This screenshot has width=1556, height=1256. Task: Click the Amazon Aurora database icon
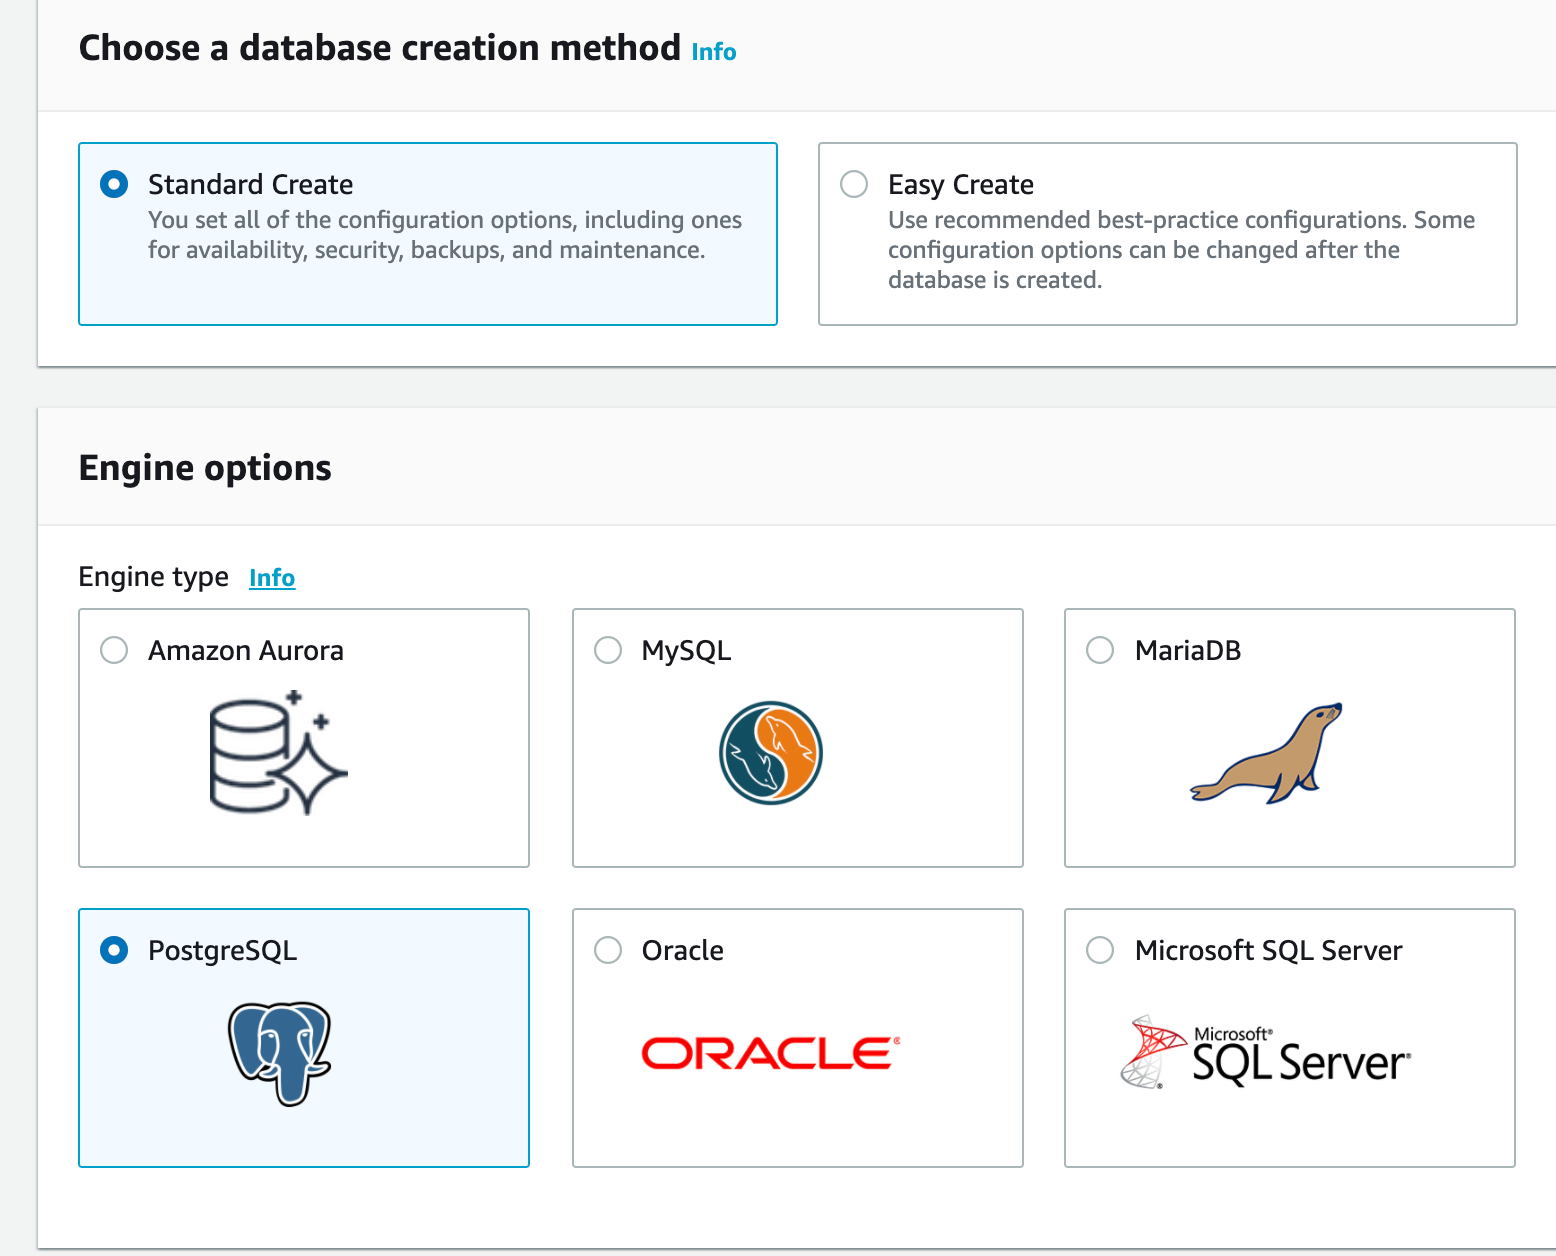[278, 752]
